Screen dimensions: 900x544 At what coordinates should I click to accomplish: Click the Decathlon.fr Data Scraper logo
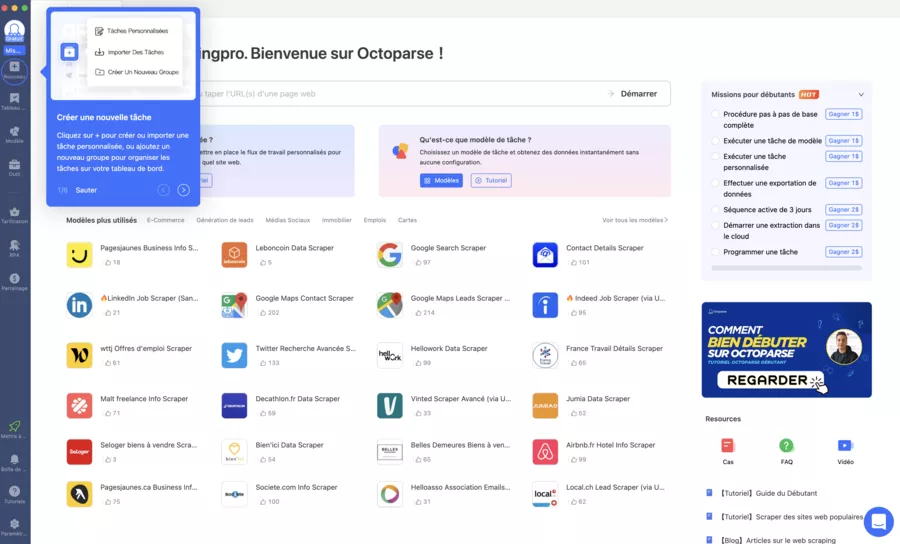[x=234, y=406]
